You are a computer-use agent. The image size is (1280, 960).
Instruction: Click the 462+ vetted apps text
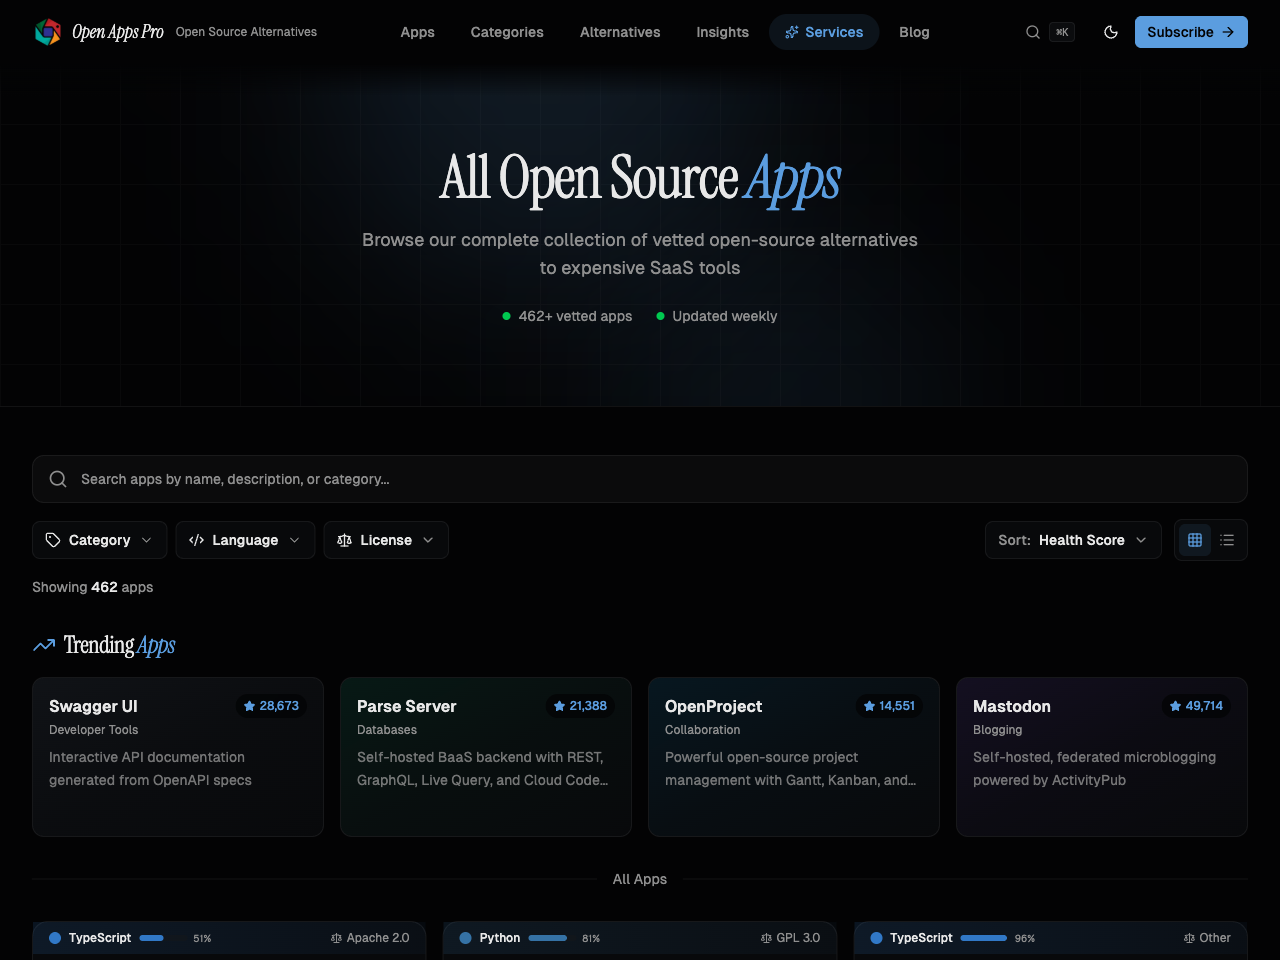tap(575, 316)
